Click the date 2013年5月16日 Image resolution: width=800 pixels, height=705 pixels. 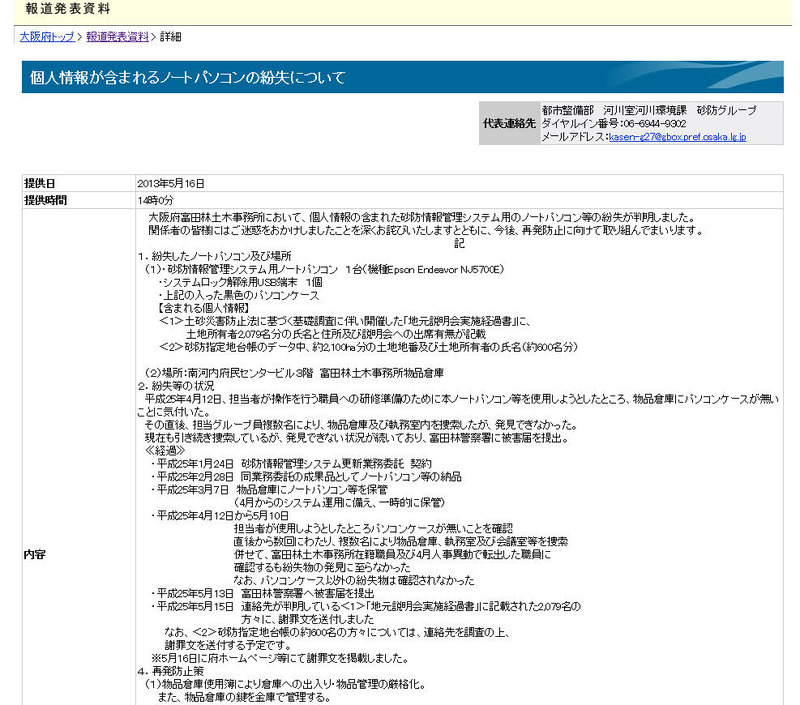pyautogui.click(x=171, y=184)
